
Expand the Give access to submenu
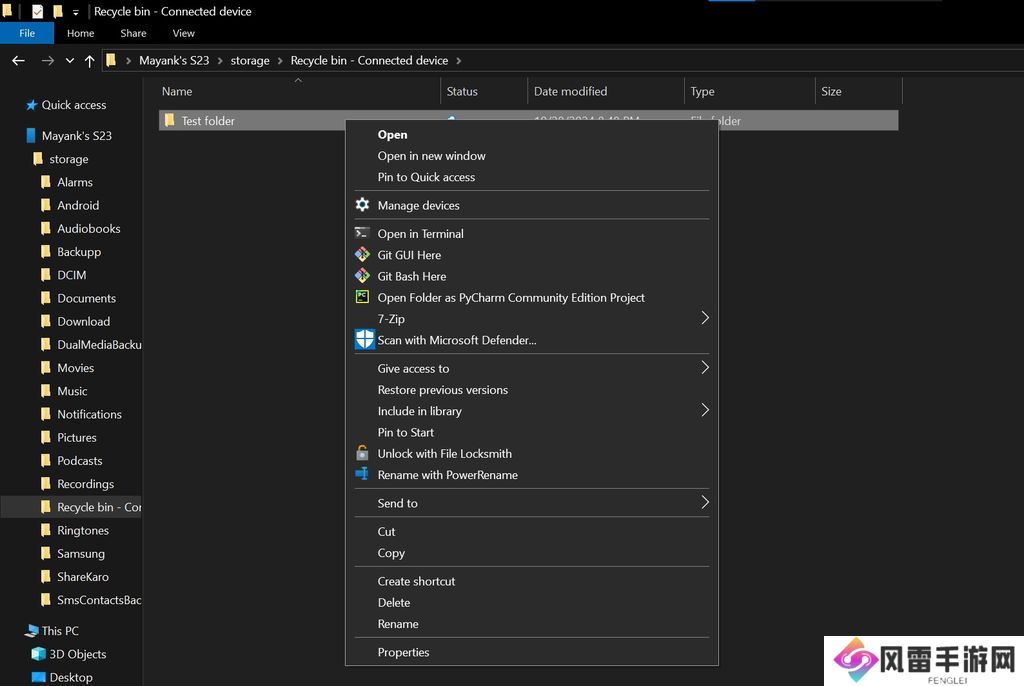point(704,368)
